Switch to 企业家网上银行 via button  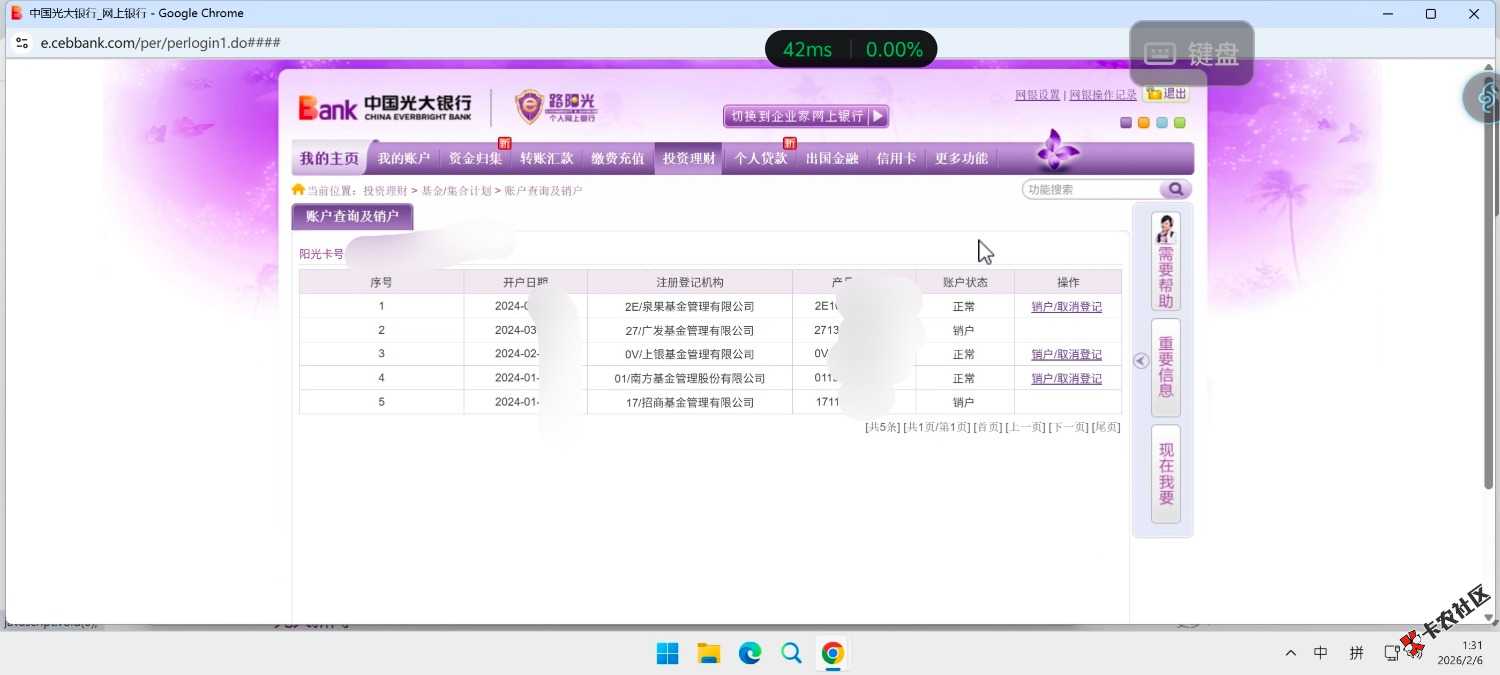(x=806, y=117)
